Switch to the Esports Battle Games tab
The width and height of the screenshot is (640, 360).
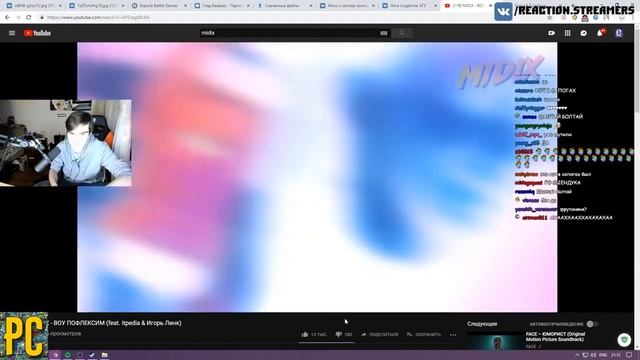pos(159,6)
